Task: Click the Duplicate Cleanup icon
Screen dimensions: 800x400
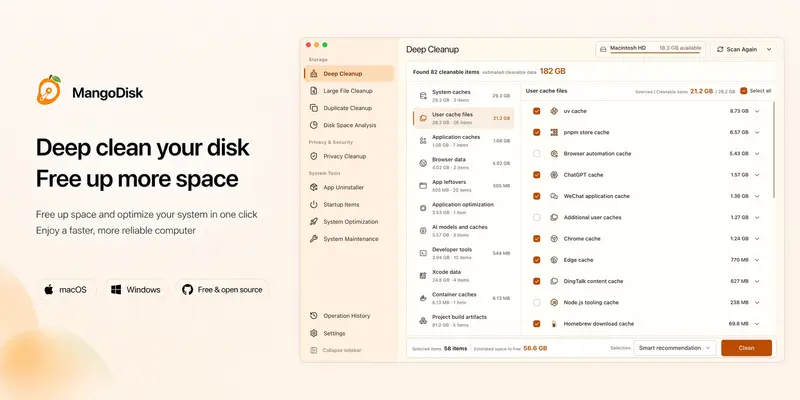Action: point(314,108)
